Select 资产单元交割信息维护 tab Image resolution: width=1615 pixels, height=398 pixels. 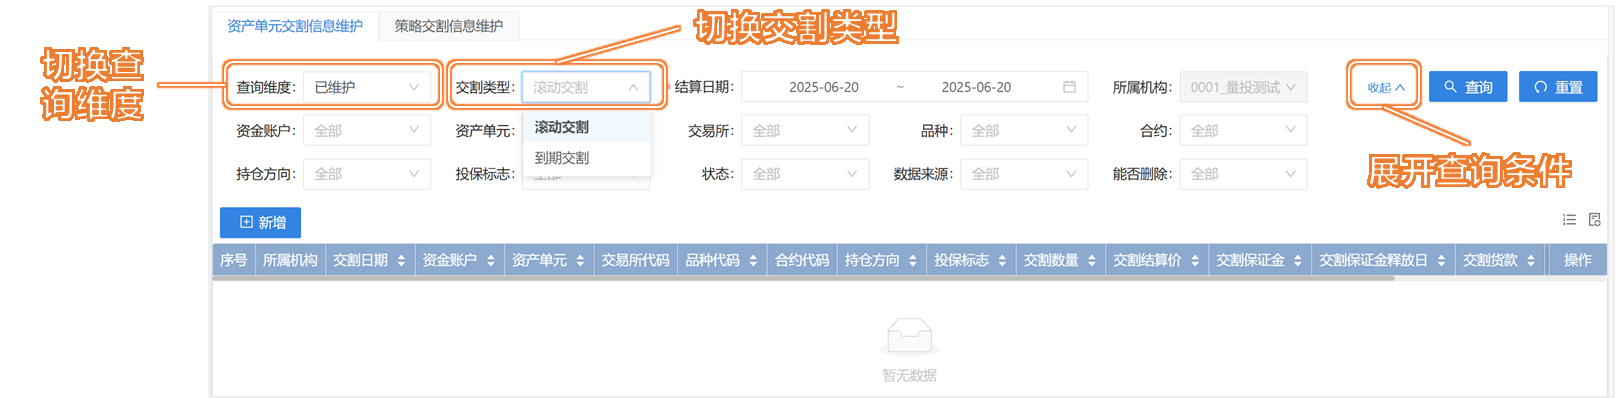tap(295, 26)
